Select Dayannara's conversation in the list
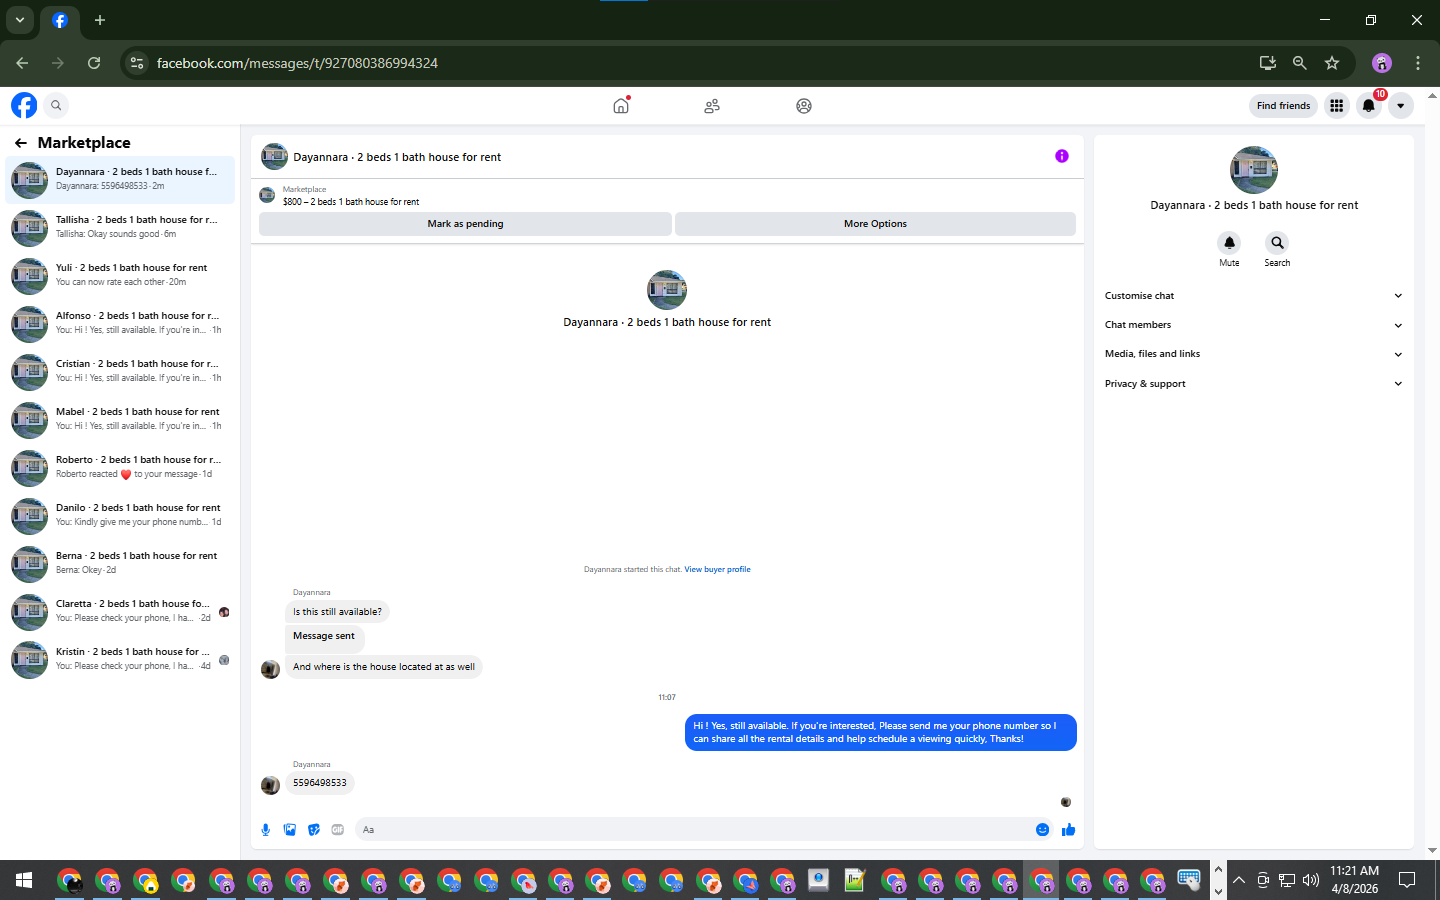Image resolution: width=1440 pixels, height=900 pixels. [x=120, y=179]
